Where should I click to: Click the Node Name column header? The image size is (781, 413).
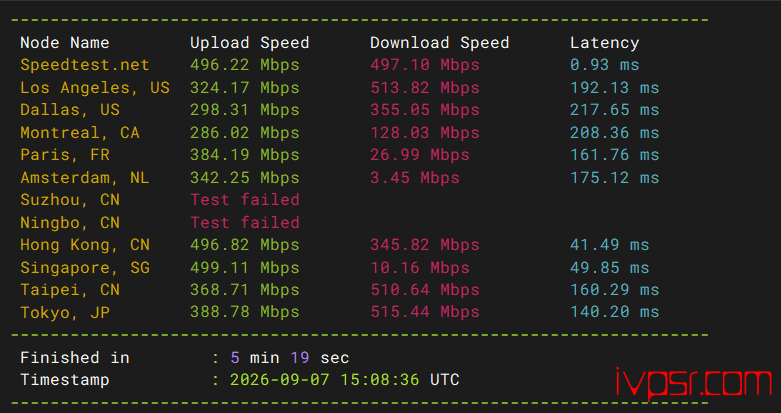click(65, 43)
